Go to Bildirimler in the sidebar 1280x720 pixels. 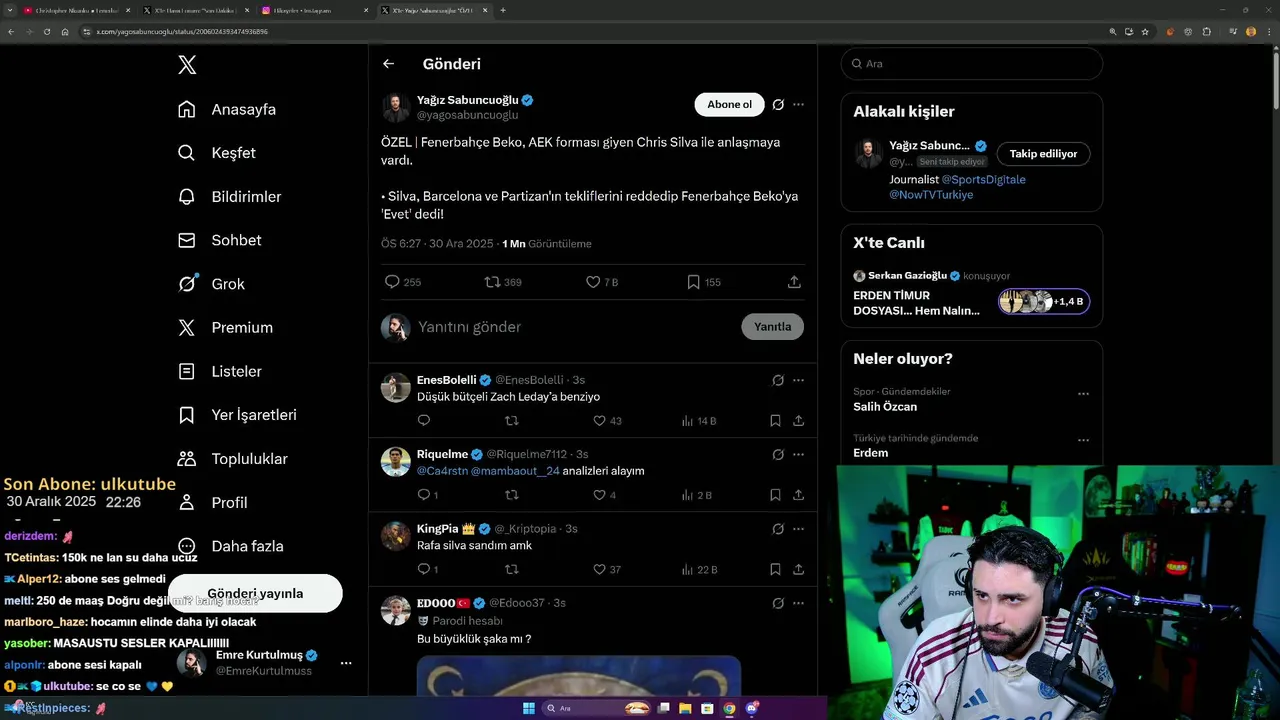coord(229,197)
